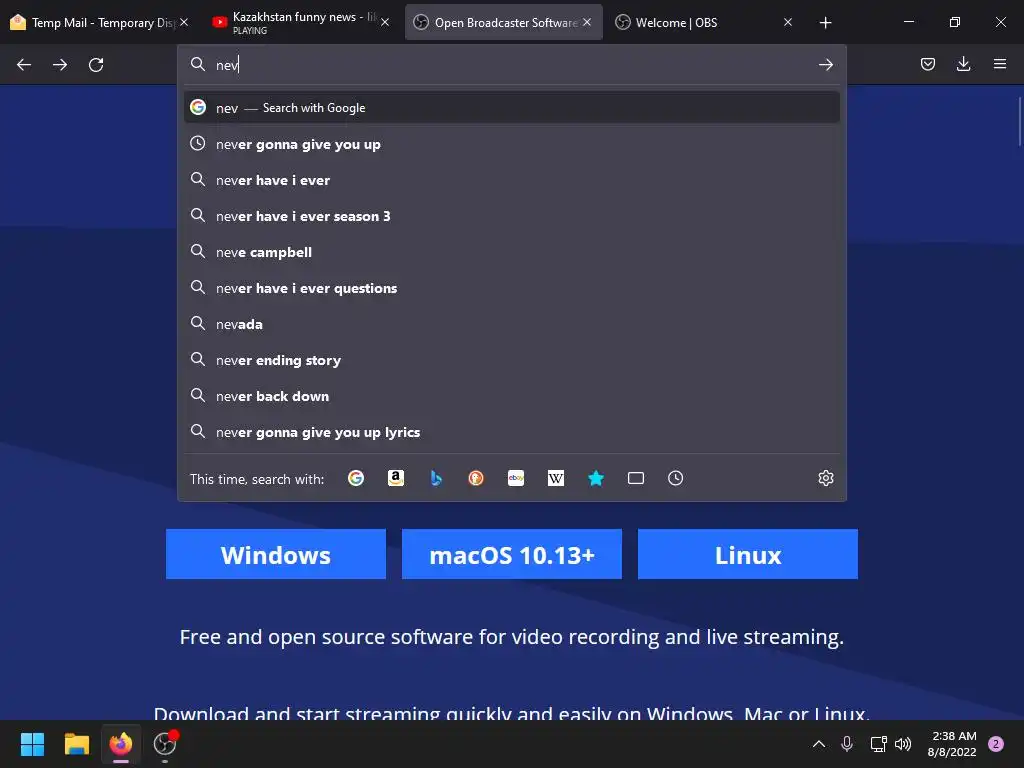The image size is (1024, 768).
Task: Save page to Pocket
Action: click(x=927, y=64)
